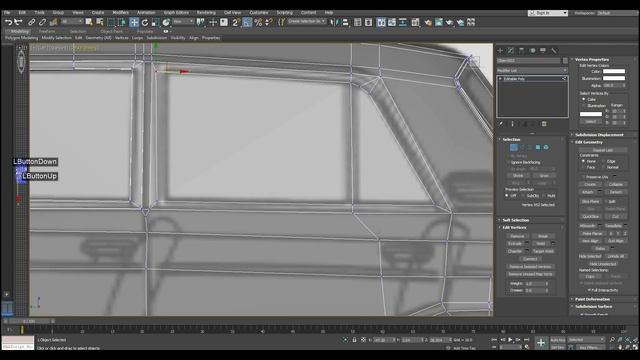The height and width of the screenshot is (360, 640).
Task: Select the Vertex sub-object level icon
Action: click(x=513, y=147)
